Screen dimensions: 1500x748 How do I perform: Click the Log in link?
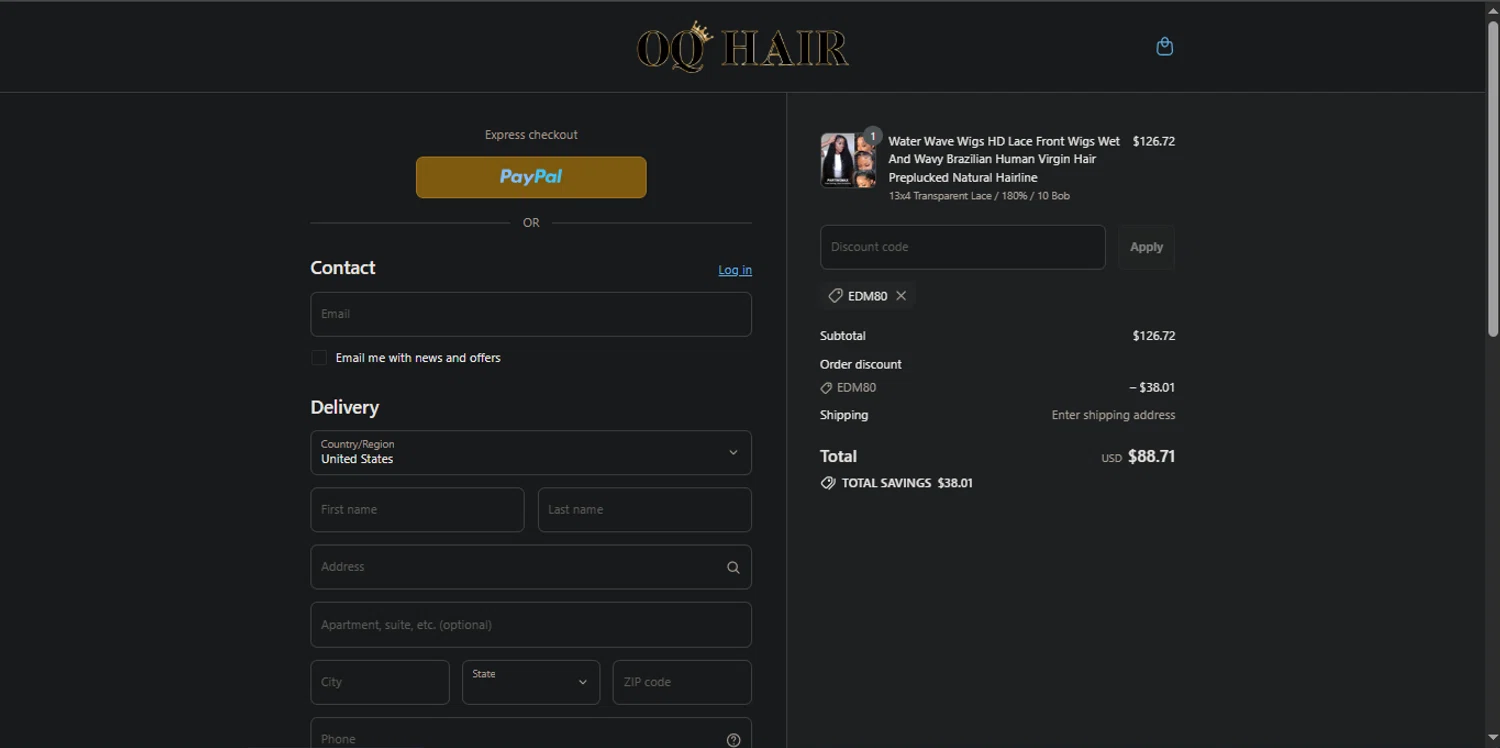point(735,270)
